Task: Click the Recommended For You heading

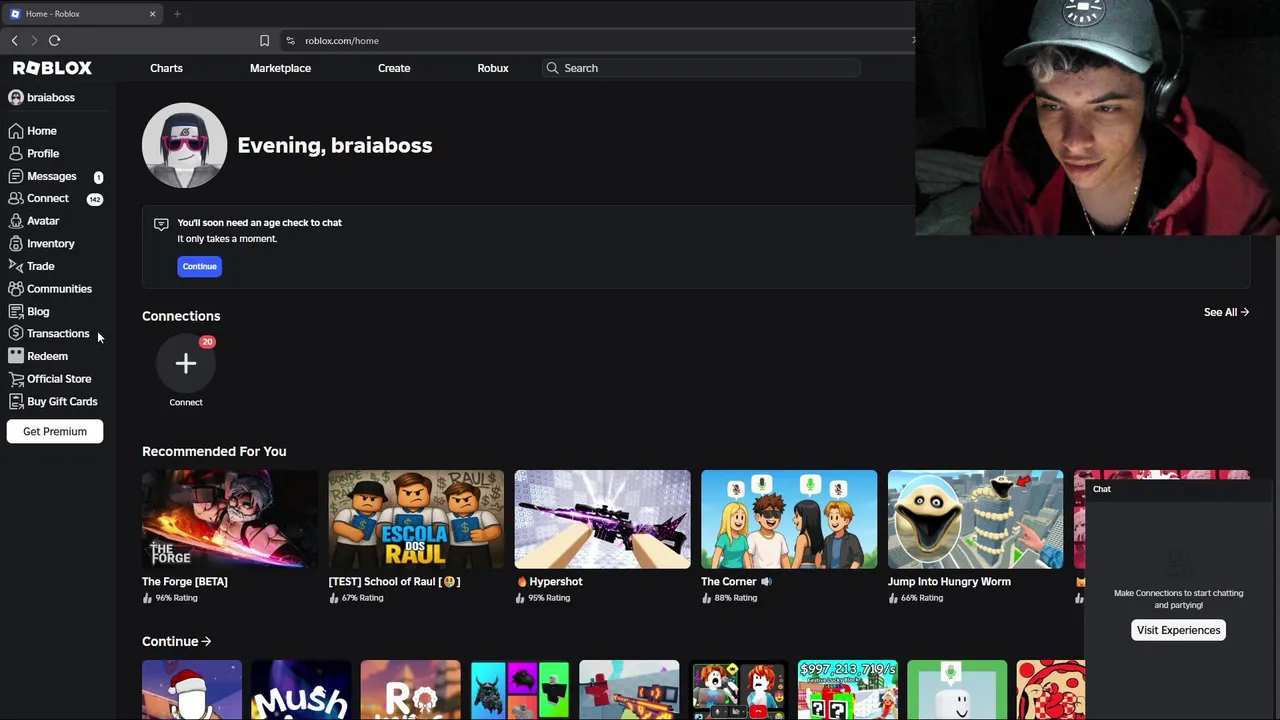Action: point(214,451)
